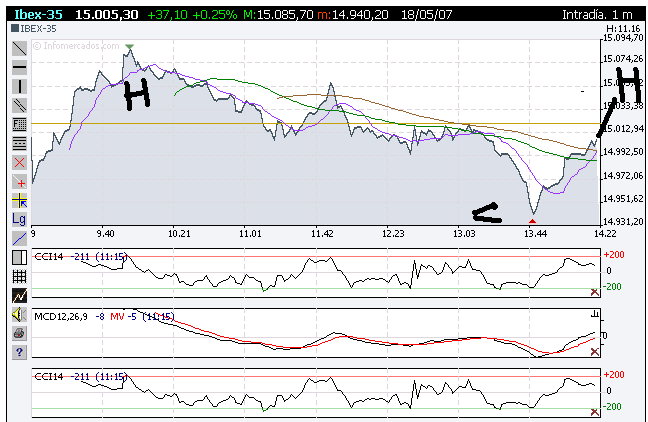Open the Fibonacci retracement tool (F icon)
The width and height of the screenshot is (648, 422).
(x=19, y=124)
